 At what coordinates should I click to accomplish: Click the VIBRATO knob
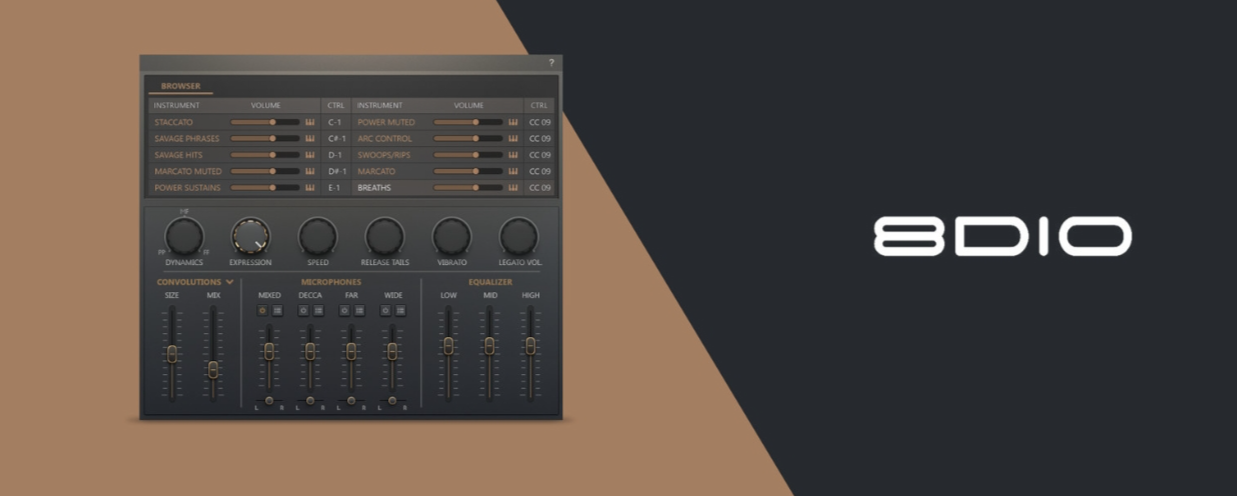451,236
